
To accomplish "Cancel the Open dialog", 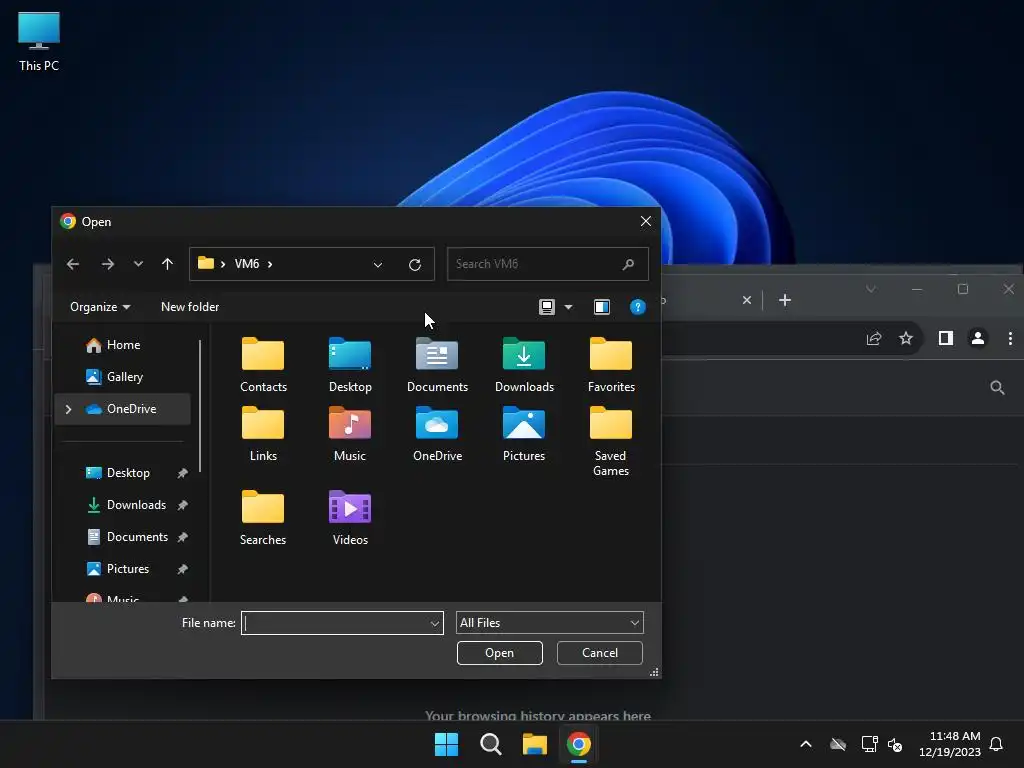I will tap(600, 653).
